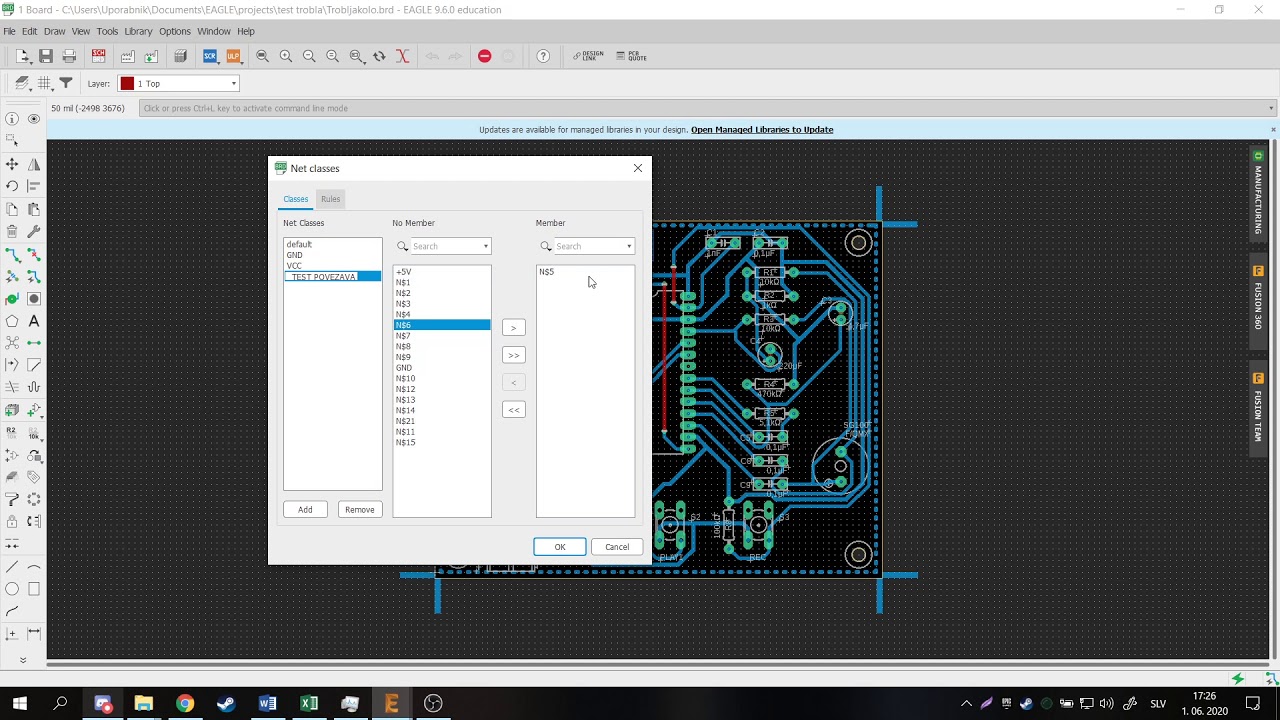Open Excel from the Windows taskbar
This screenshot has width=1280, height=720.
(309, 704)
